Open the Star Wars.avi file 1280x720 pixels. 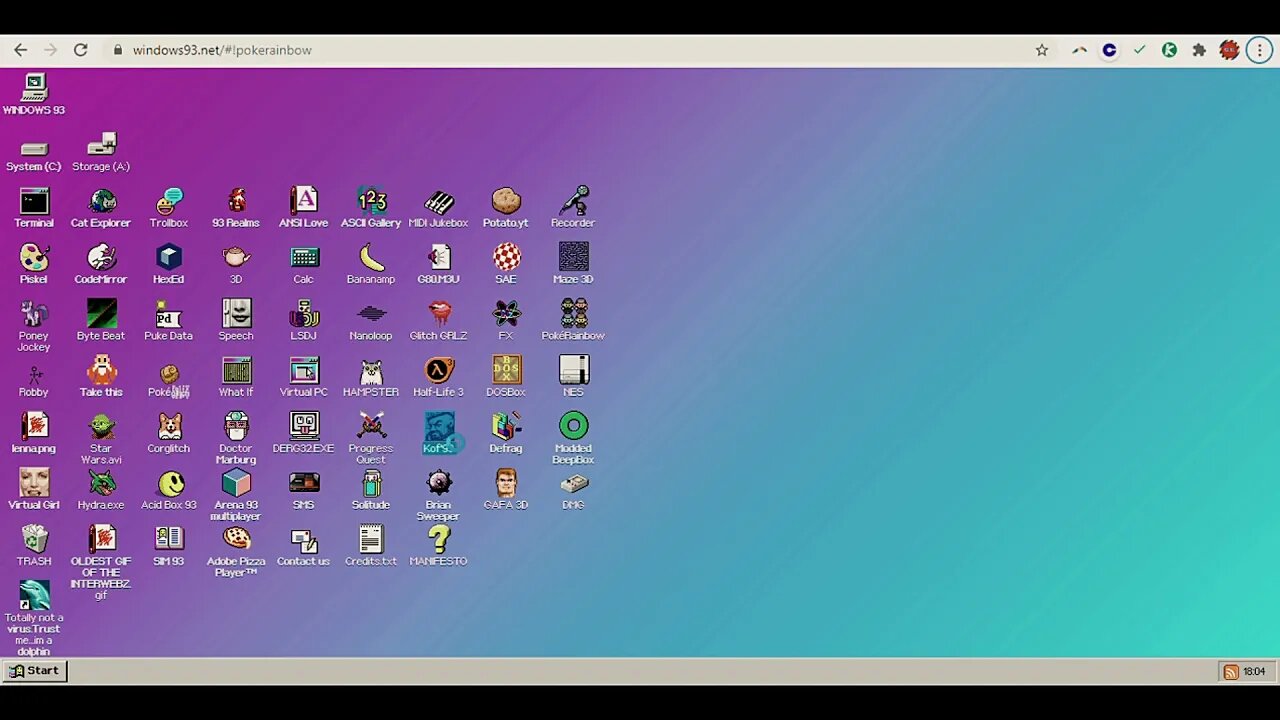click(x=101, y=438)
